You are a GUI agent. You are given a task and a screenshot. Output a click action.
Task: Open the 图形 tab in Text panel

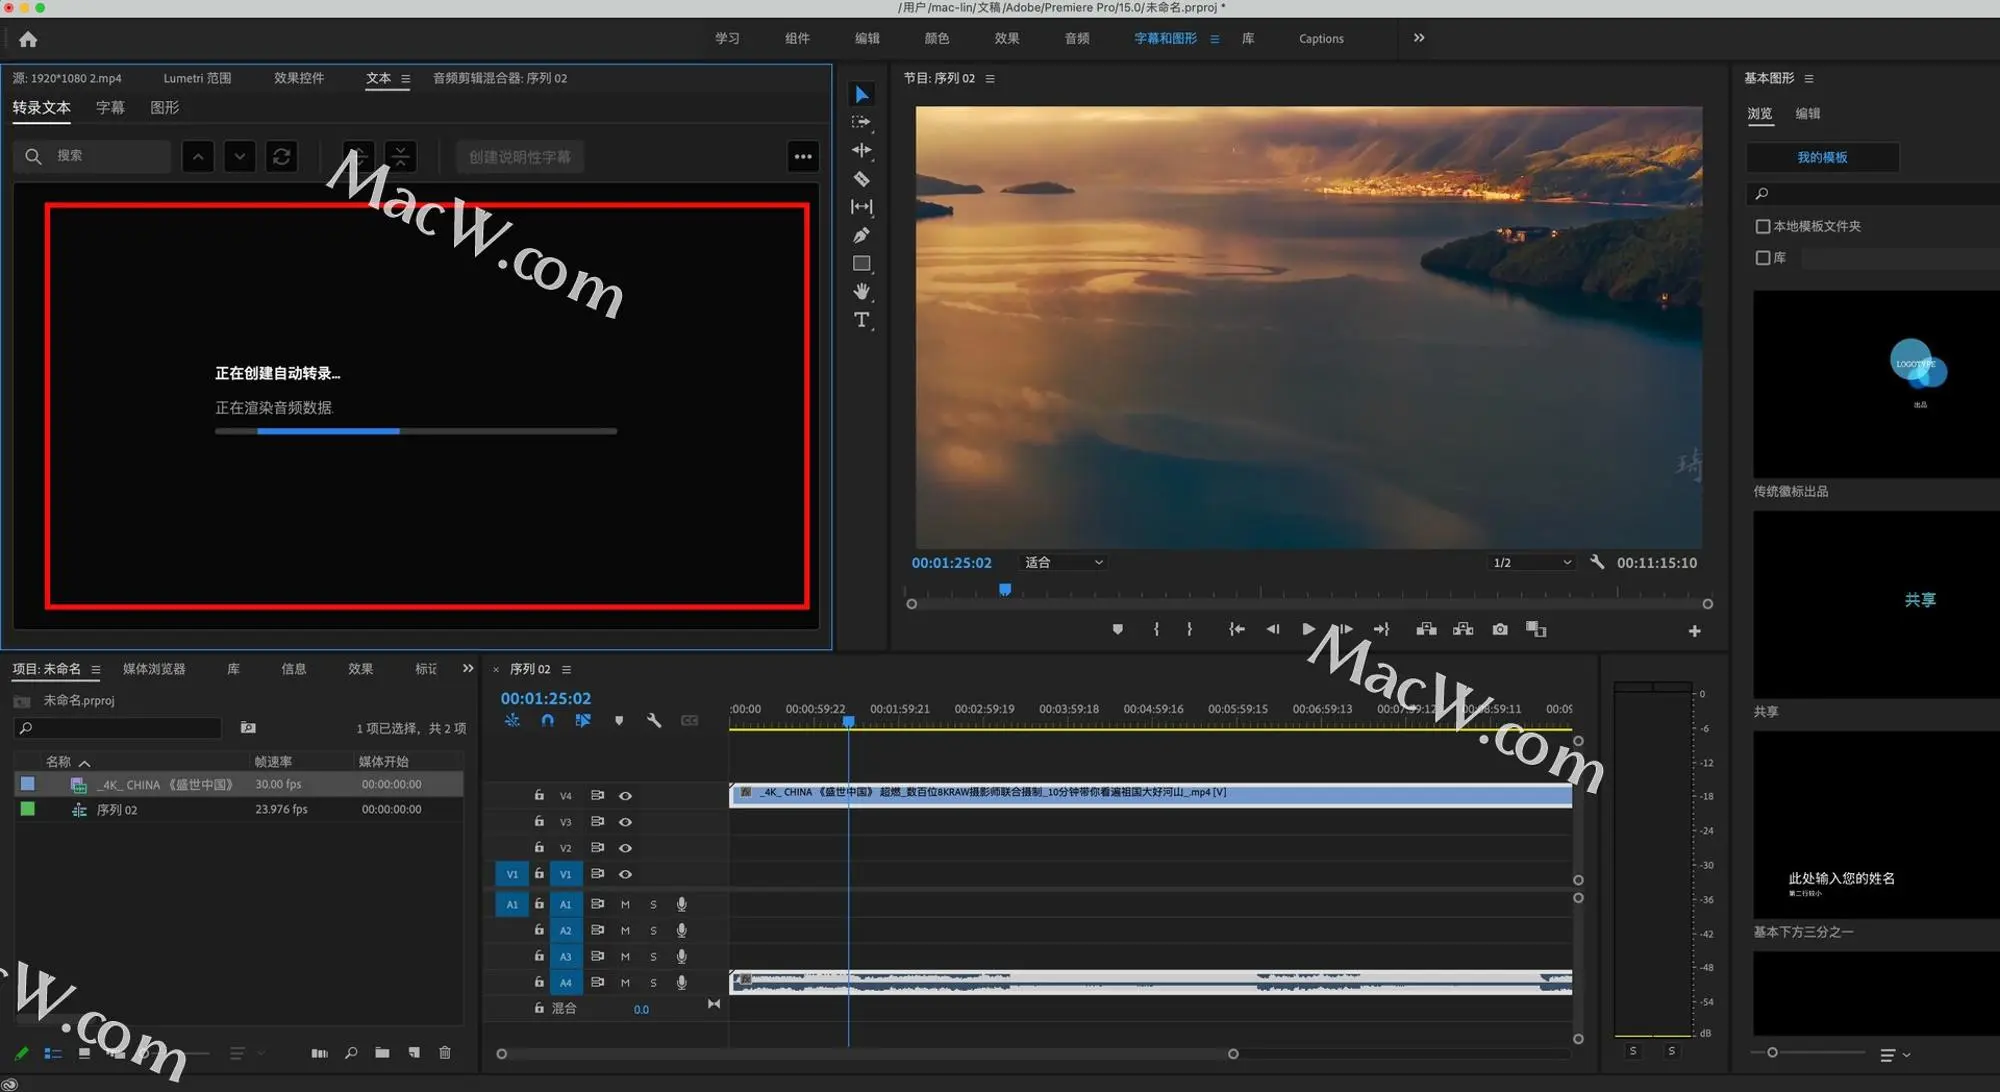pos(164,108)
